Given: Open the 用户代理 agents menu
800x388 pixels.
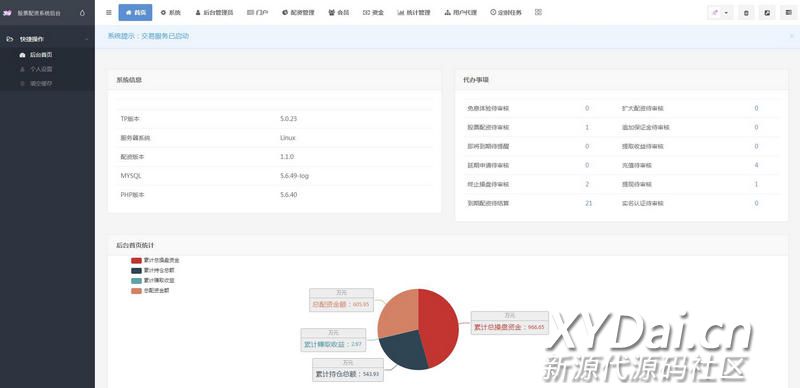Looking at the screenshot, I should coord(460,12).
